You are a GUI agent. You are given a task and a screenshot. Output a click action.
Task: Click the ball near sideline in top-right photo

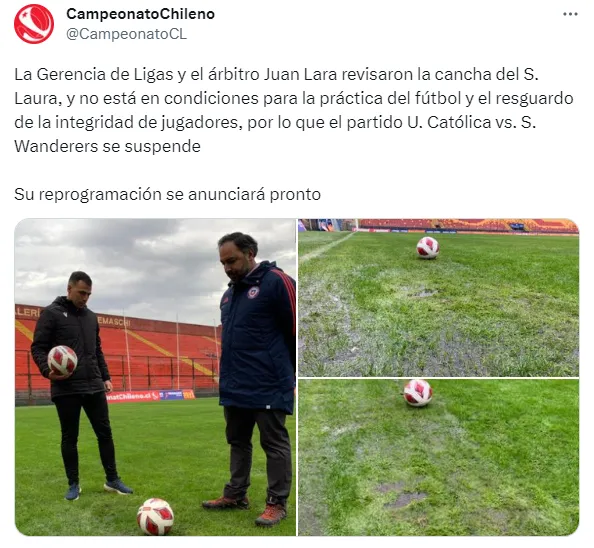tap(428, 248)
